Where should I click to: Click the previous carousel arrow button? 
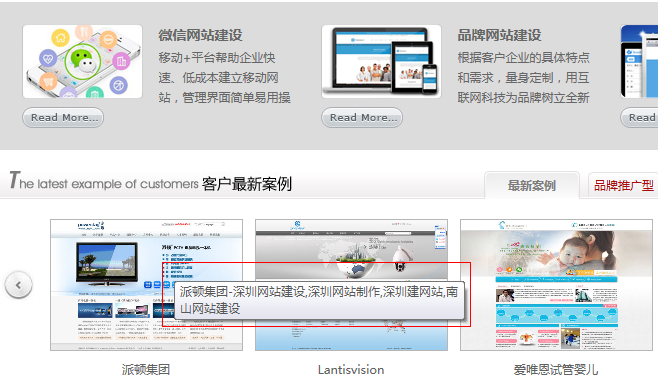pos(18,285)
